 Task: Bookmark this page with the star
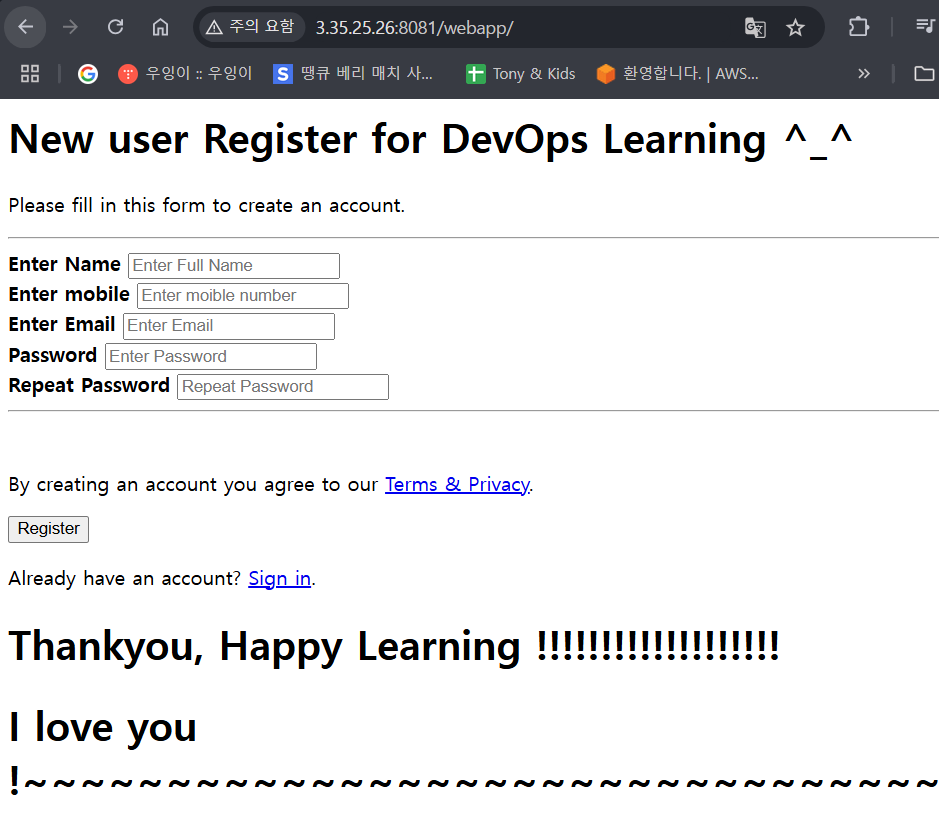click(795, 28)
